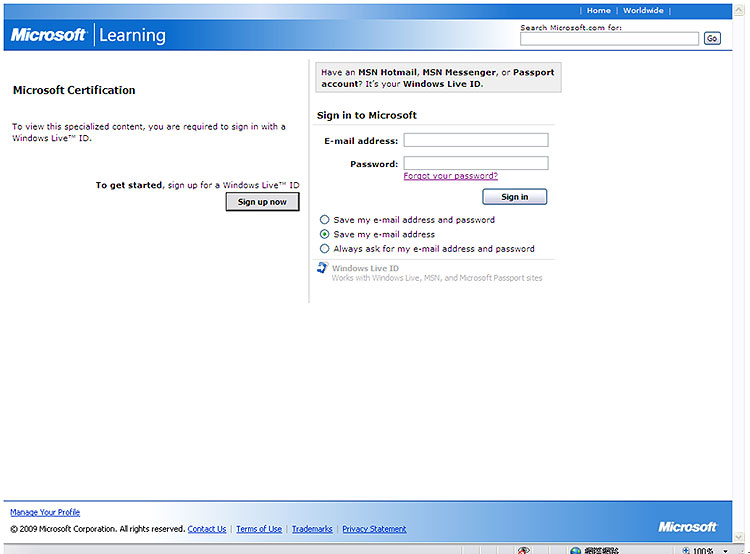This screenshot has height=554, width=750.
Task: Open the Trademarks footer link
Action: (312, 529)
